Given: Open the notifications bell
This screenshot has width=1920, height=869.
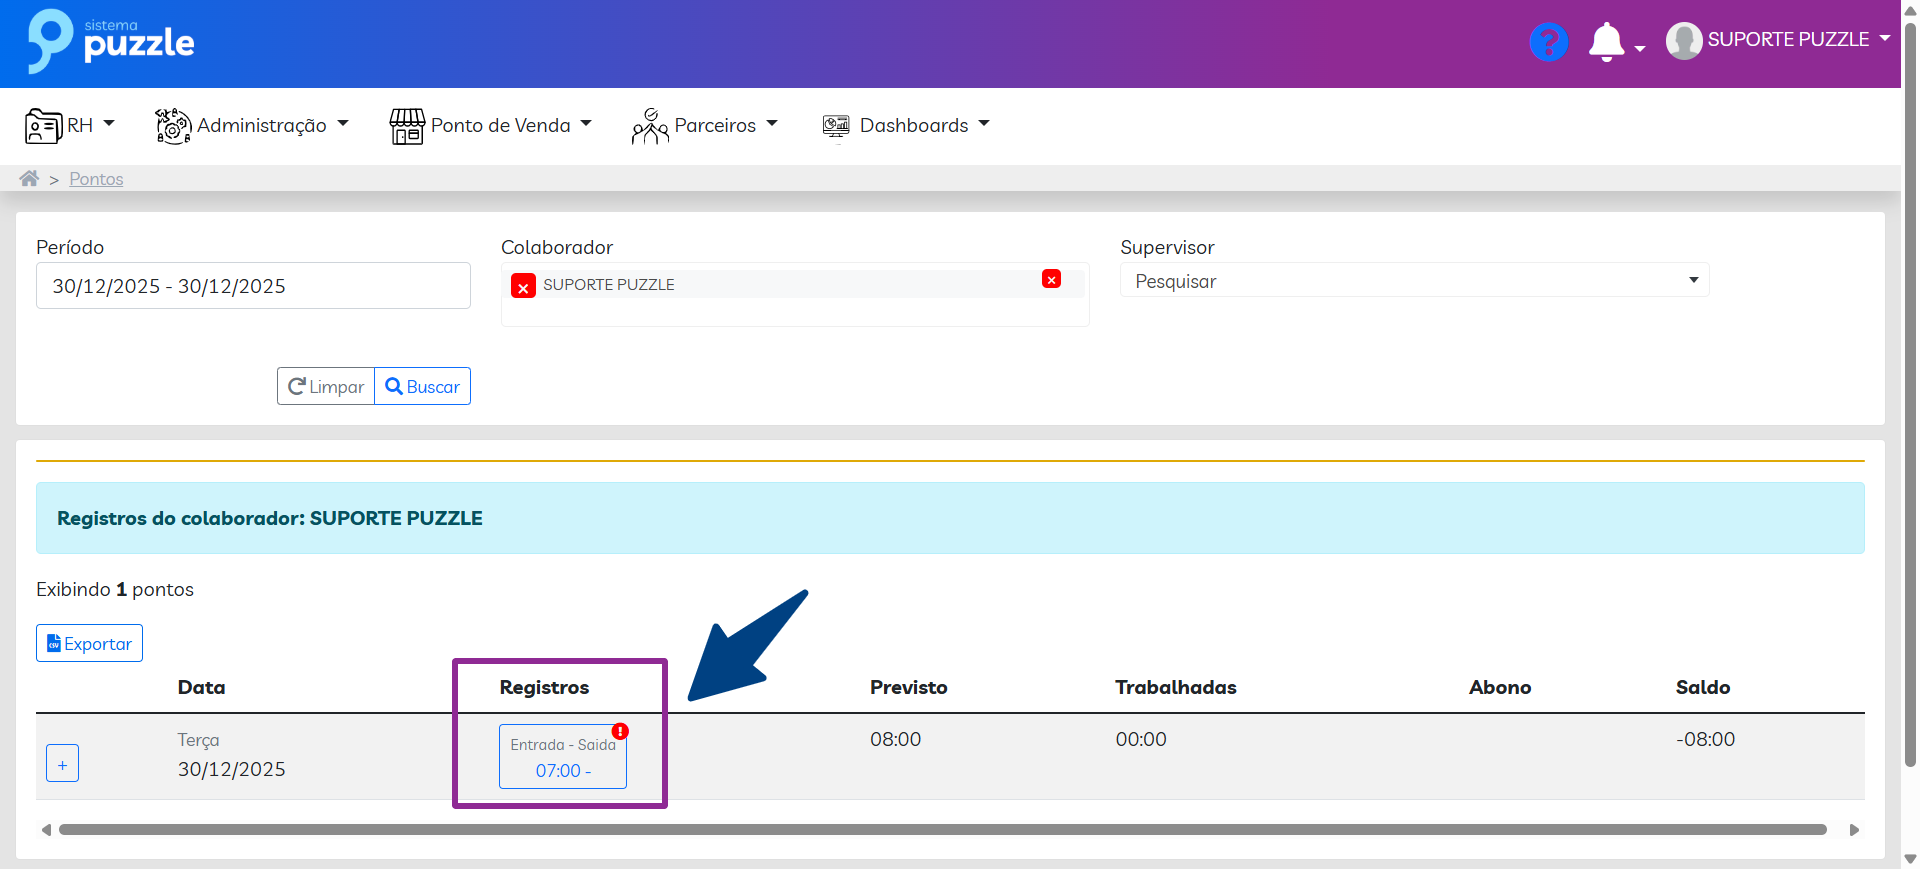Looking at the screenshot, I should (x=1606, y=42).
